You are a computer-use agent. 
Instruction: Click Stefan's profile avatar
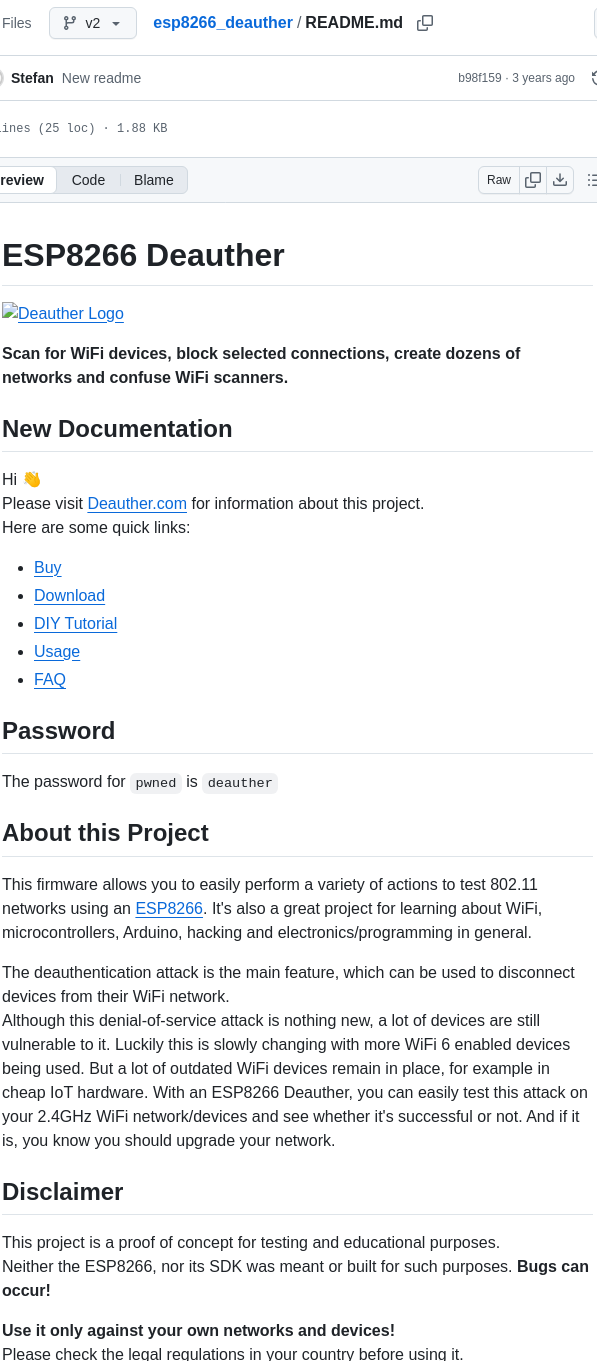2,77
